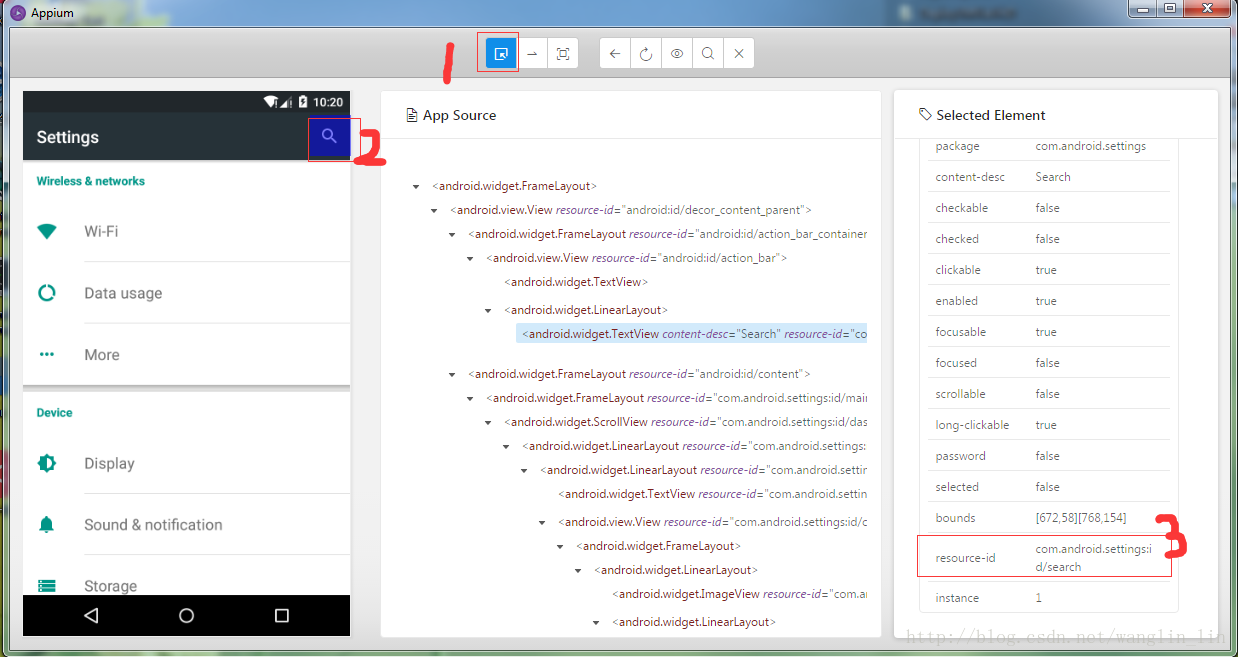Collapse ScrollView dashboard node
Image resolution: width=1238 pixels, height=657 pixels.
click(x=488, y=423)
